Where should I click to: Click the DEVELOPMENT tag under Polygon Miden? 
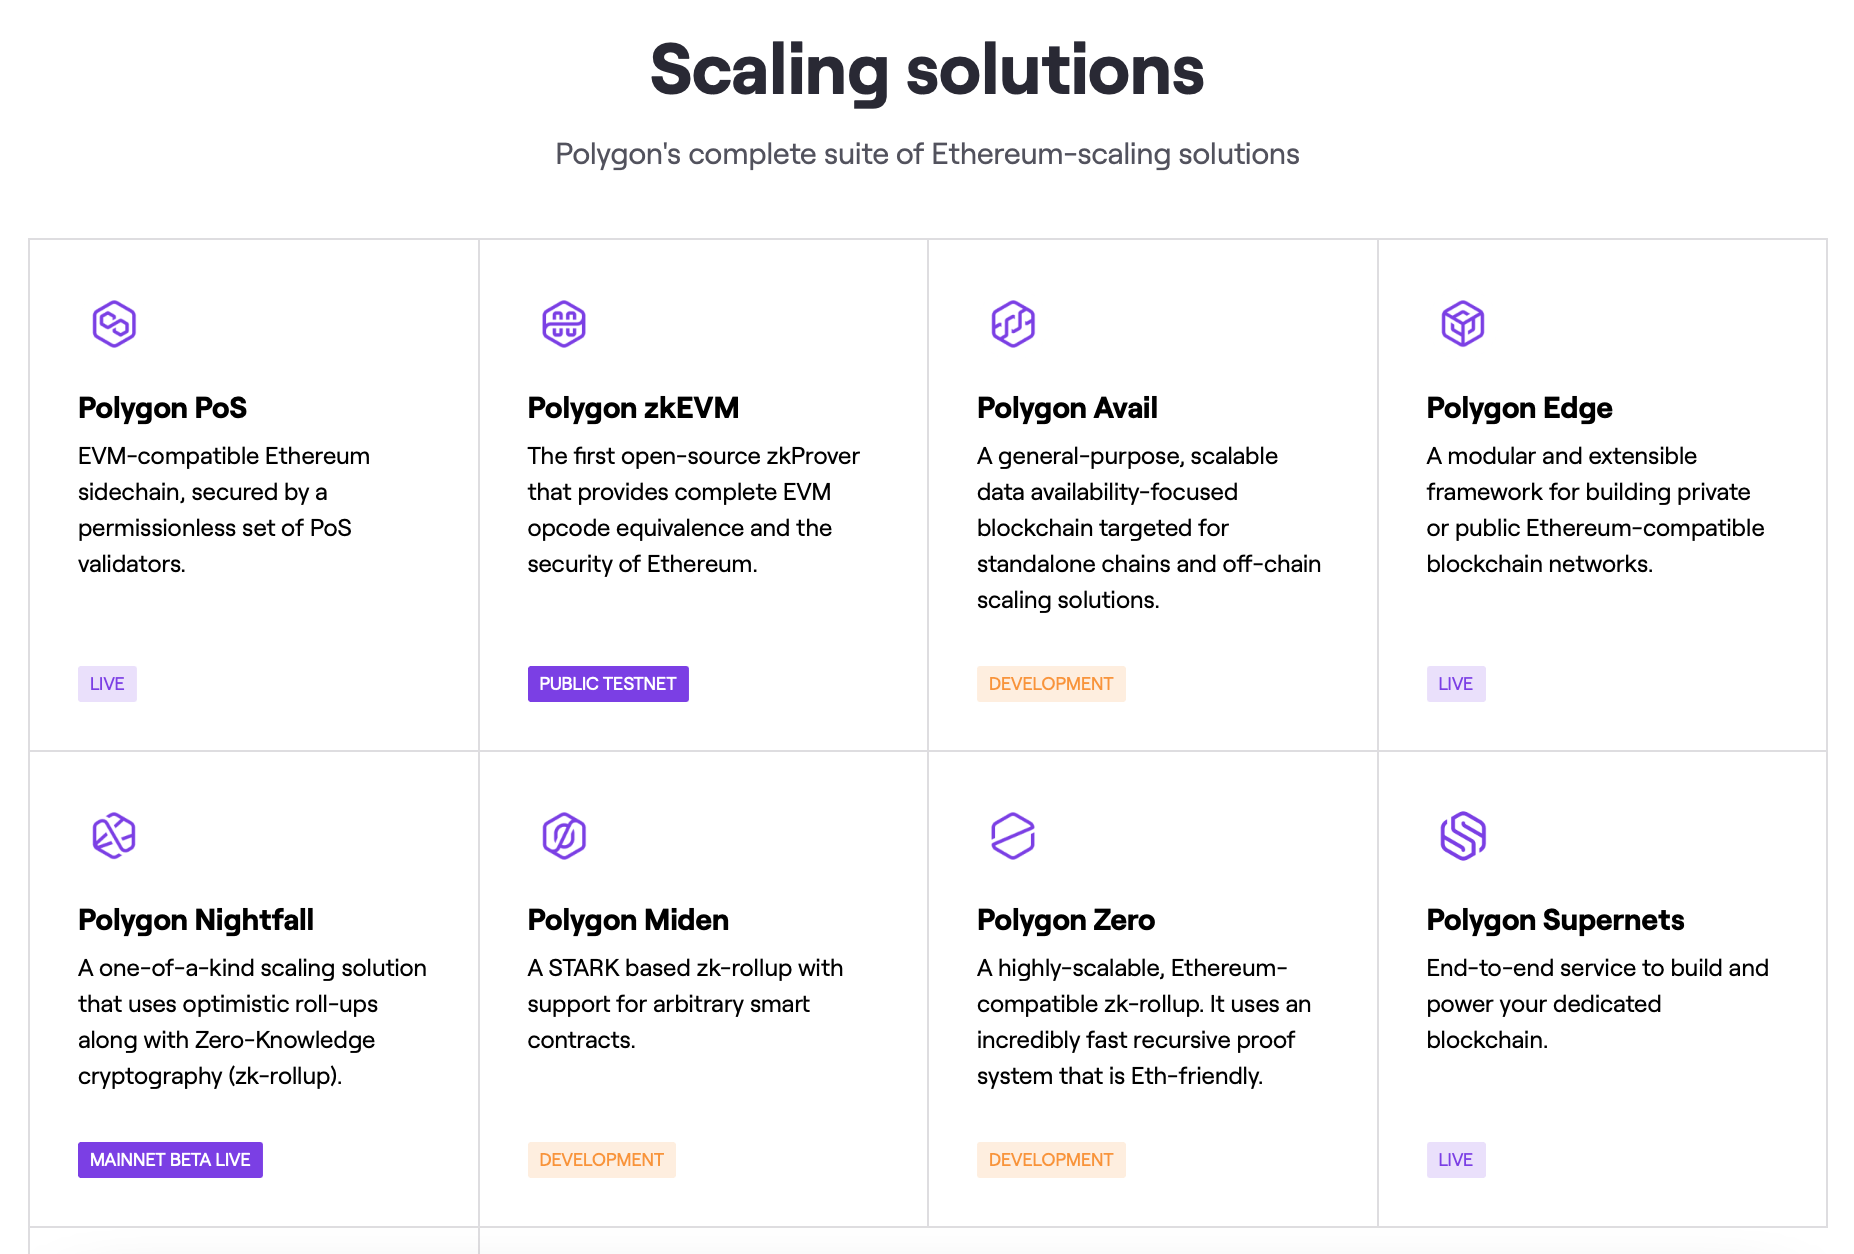coord(602,1160)
